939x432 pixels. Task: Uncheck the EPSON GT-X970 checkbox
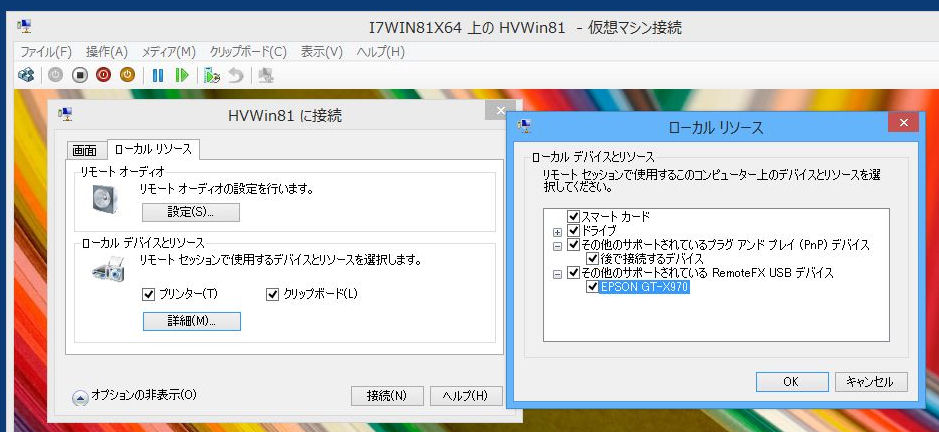coord(593,288)
